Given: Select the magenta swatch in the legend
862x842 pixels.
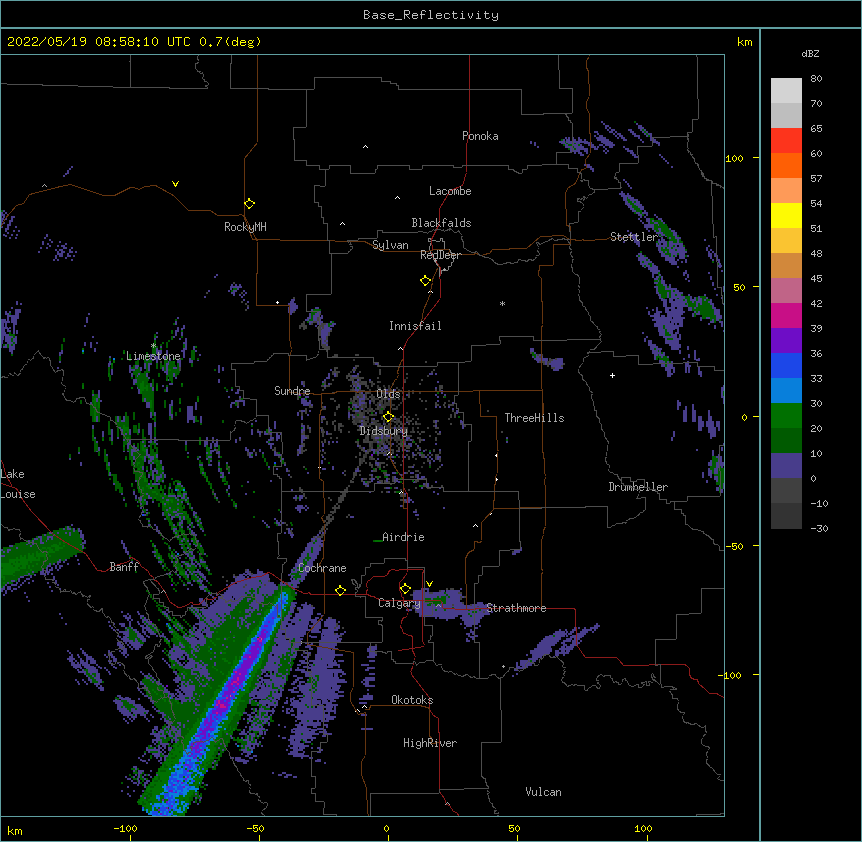Looking at the screenshot, I should [x=786, y=315].
